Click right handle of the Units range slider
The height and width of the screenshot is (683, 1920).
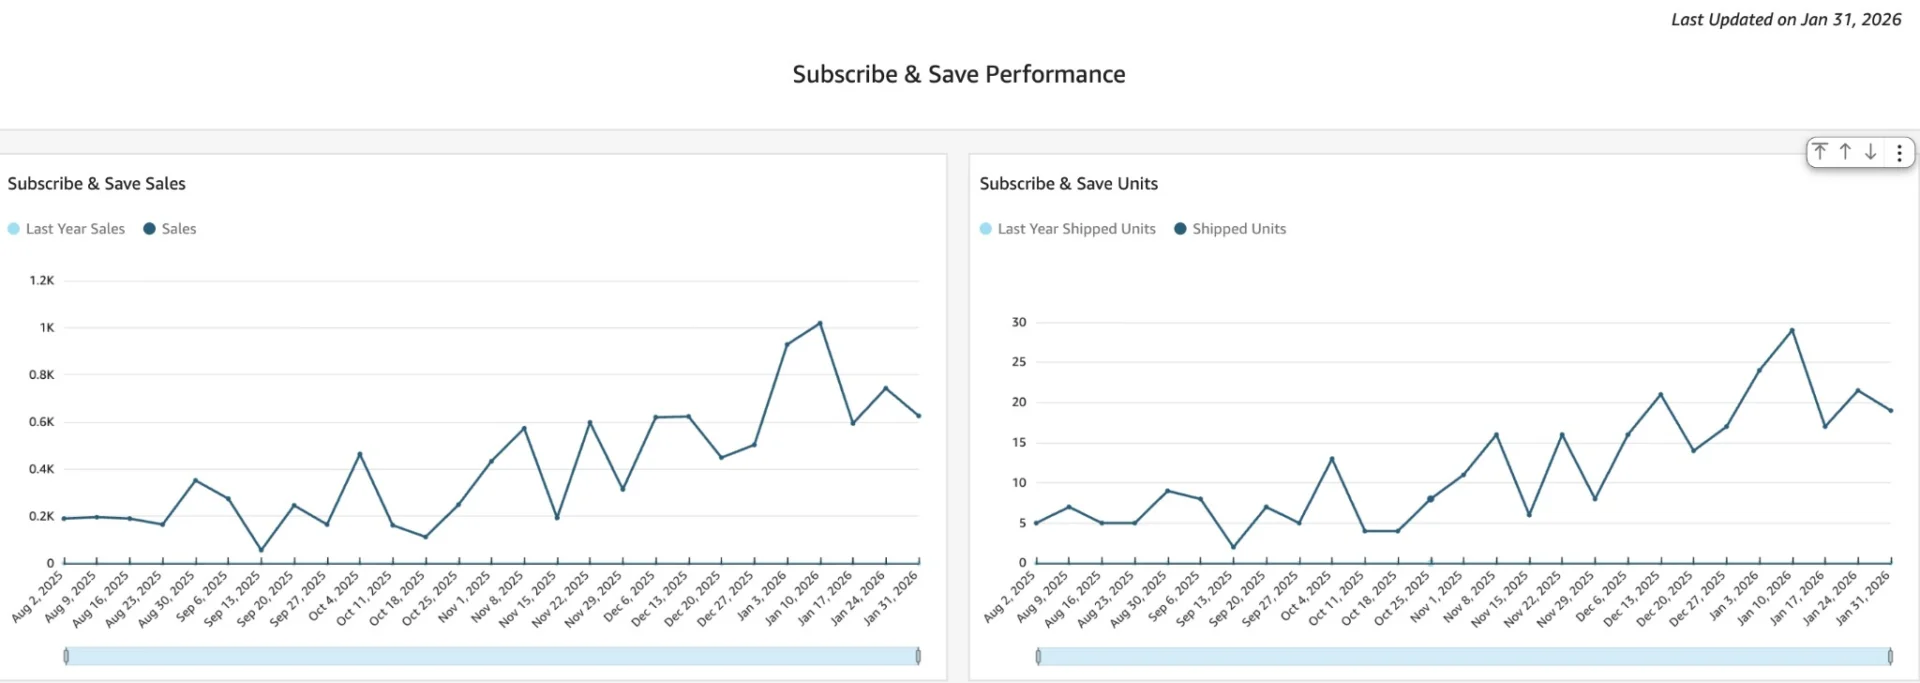[1890, 656]
